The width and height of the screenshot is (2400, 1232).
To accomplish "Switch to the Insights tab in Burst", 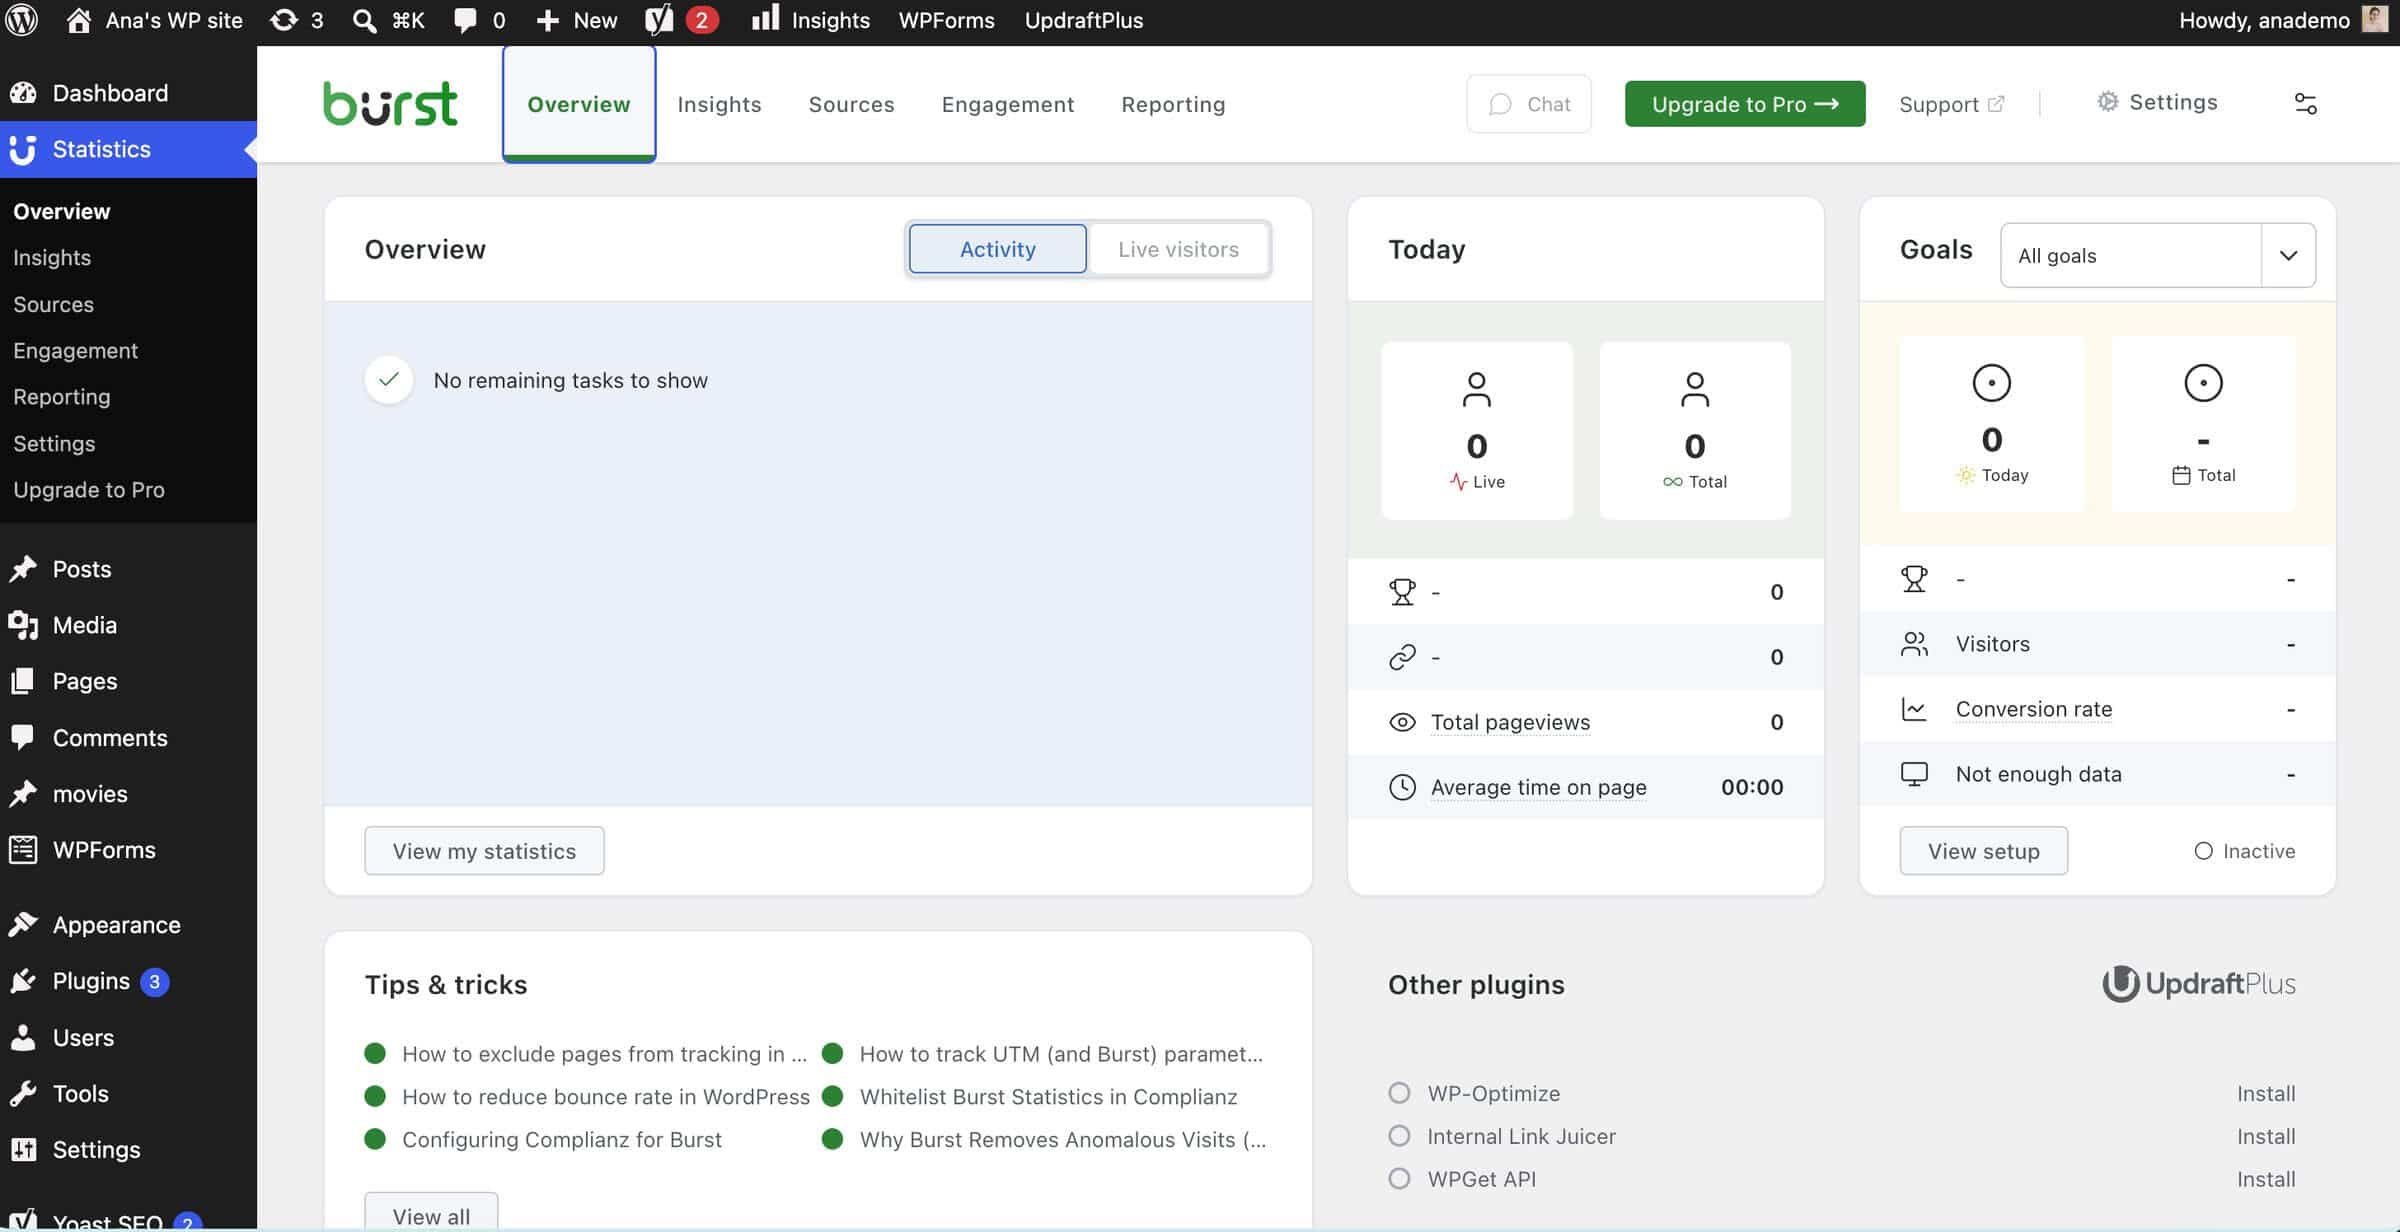I will 719,104.
